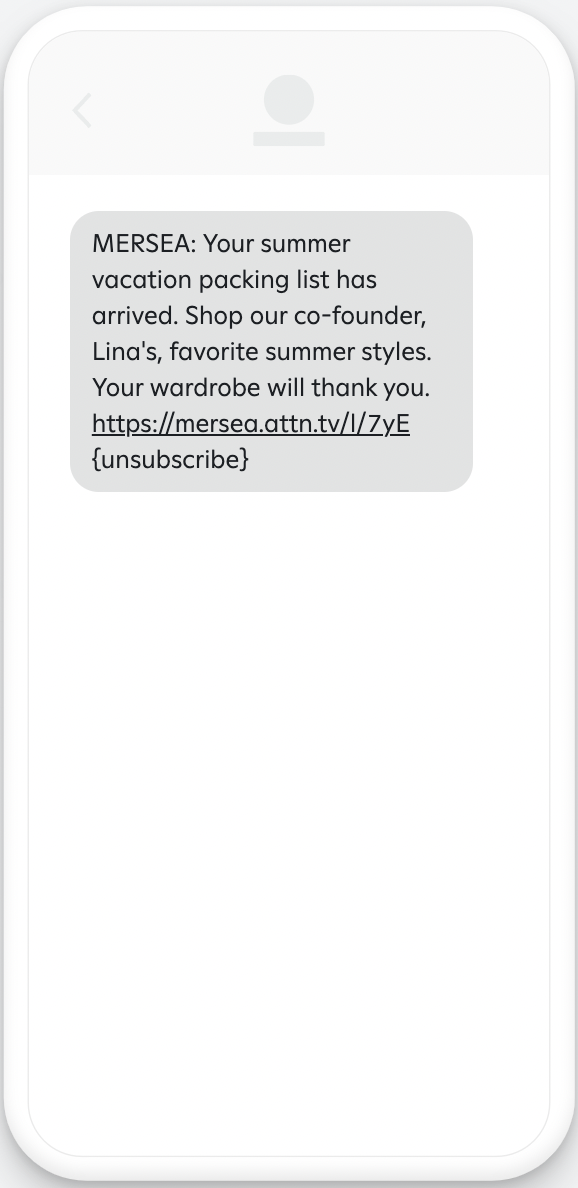Open the mersea.attn.tv link
Viewport: 578px width, 1188px height.
pos(251,424)
